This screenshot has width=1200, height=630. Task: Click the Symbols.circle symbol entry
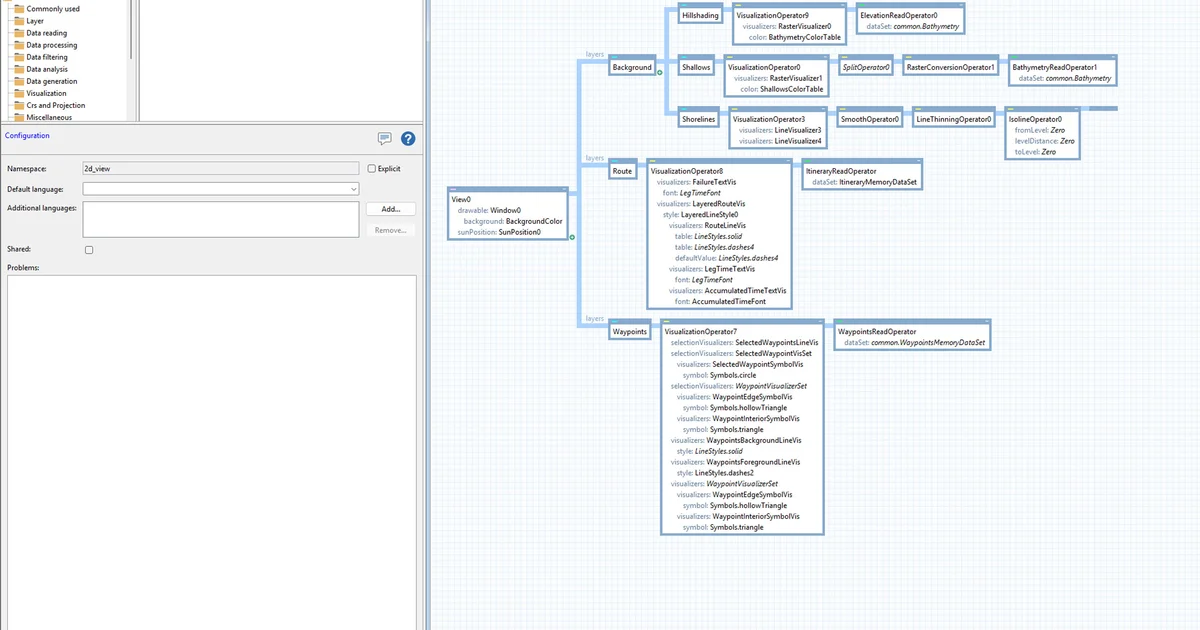[x=733, y=375]
